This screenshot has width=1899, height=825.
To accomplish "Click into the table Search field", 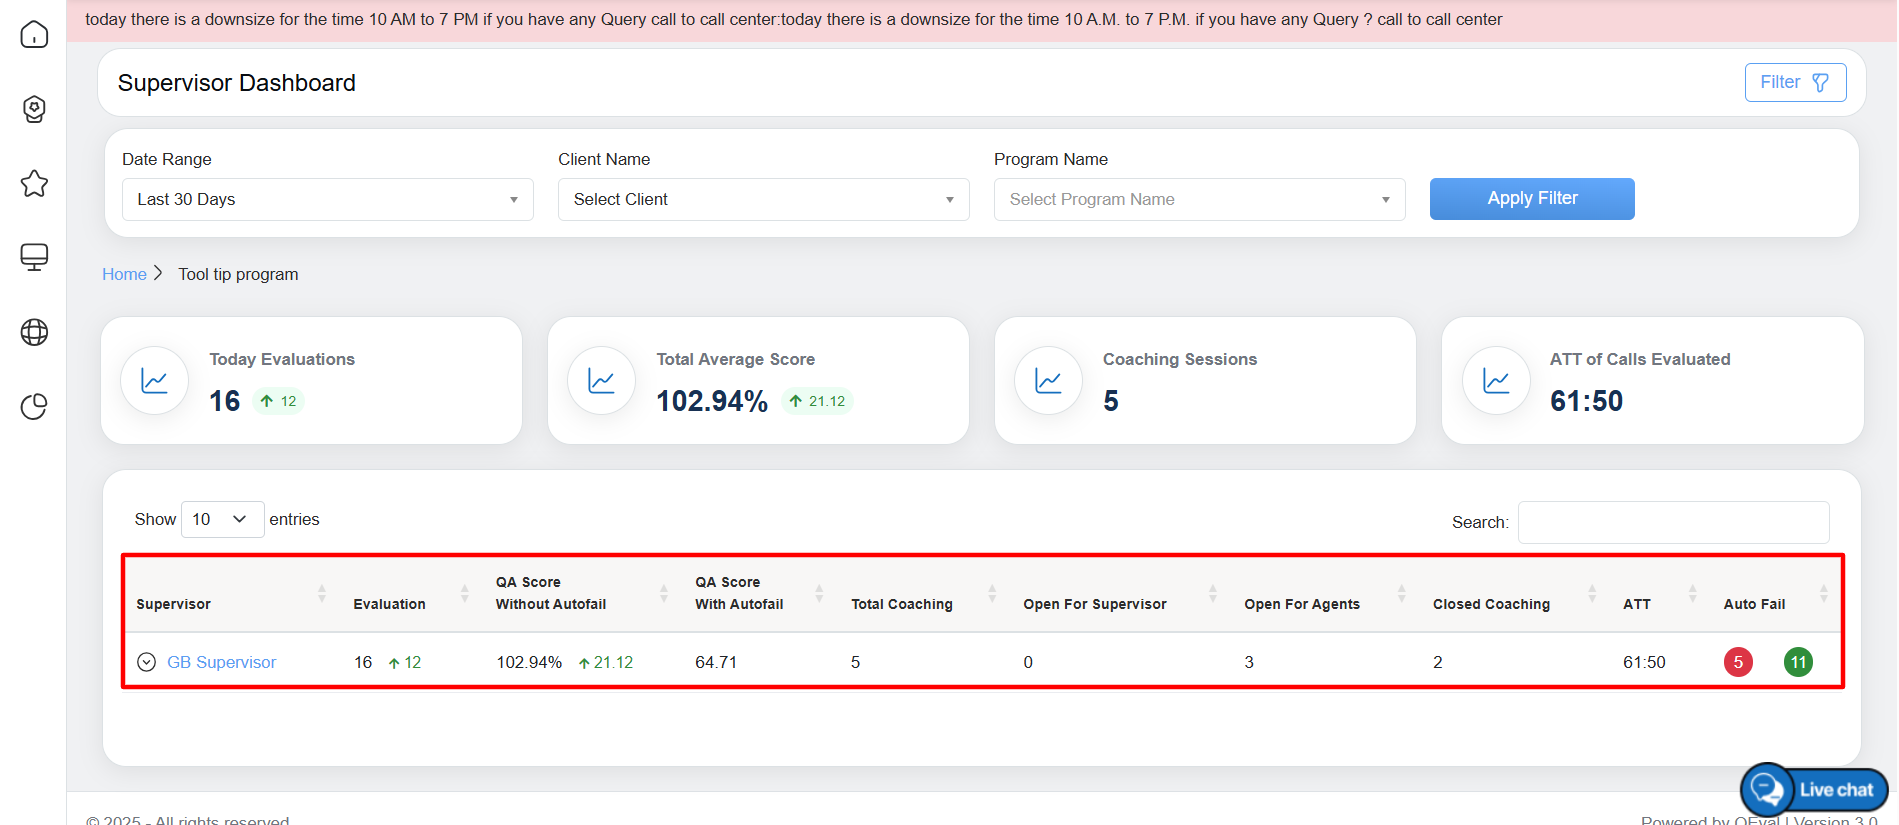I will (1673, 522).
